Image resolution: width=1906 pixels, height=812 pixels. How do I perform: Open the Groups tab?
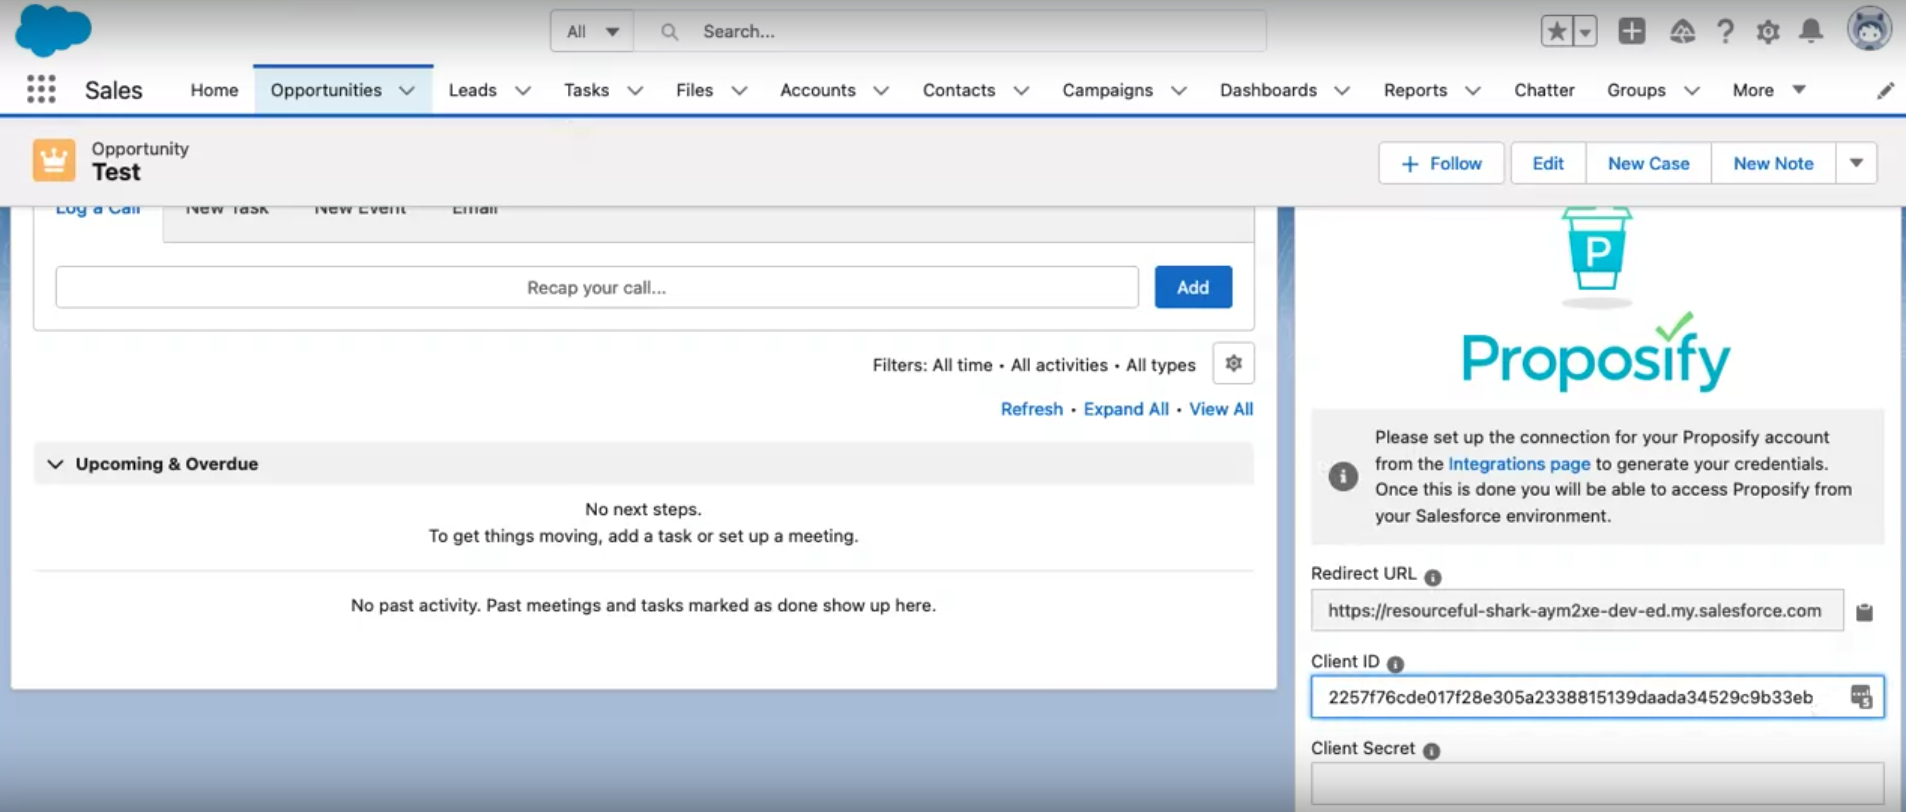pos(1636,90)
